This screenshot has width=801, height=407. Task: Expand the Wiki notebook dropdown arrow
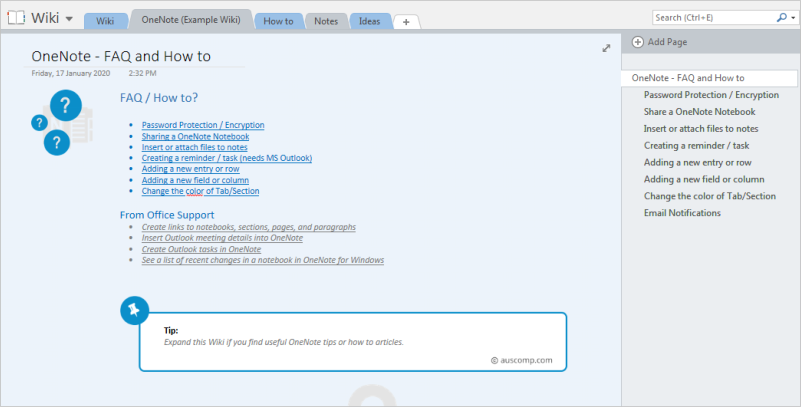(x=69, y=19)
